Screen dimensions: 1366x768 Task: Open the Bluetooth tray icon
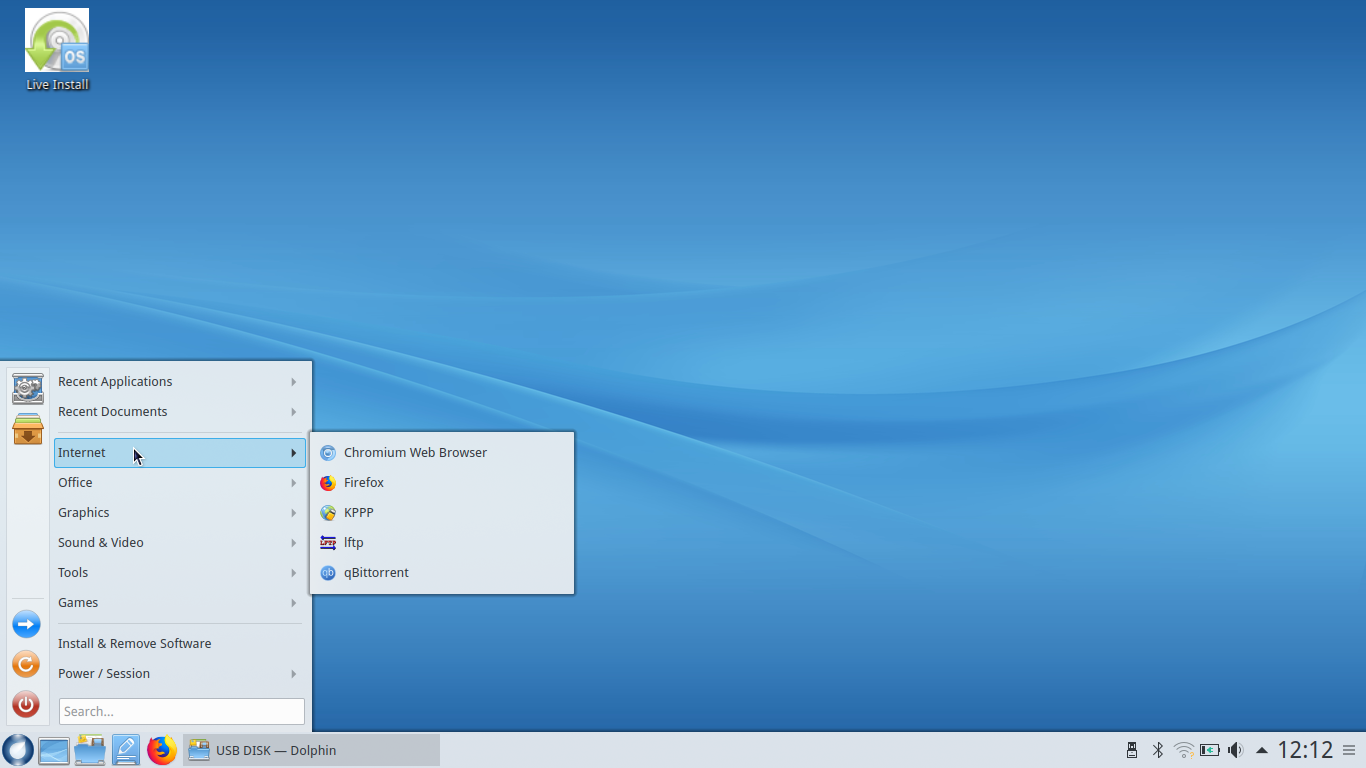[x=1158, y=750]
